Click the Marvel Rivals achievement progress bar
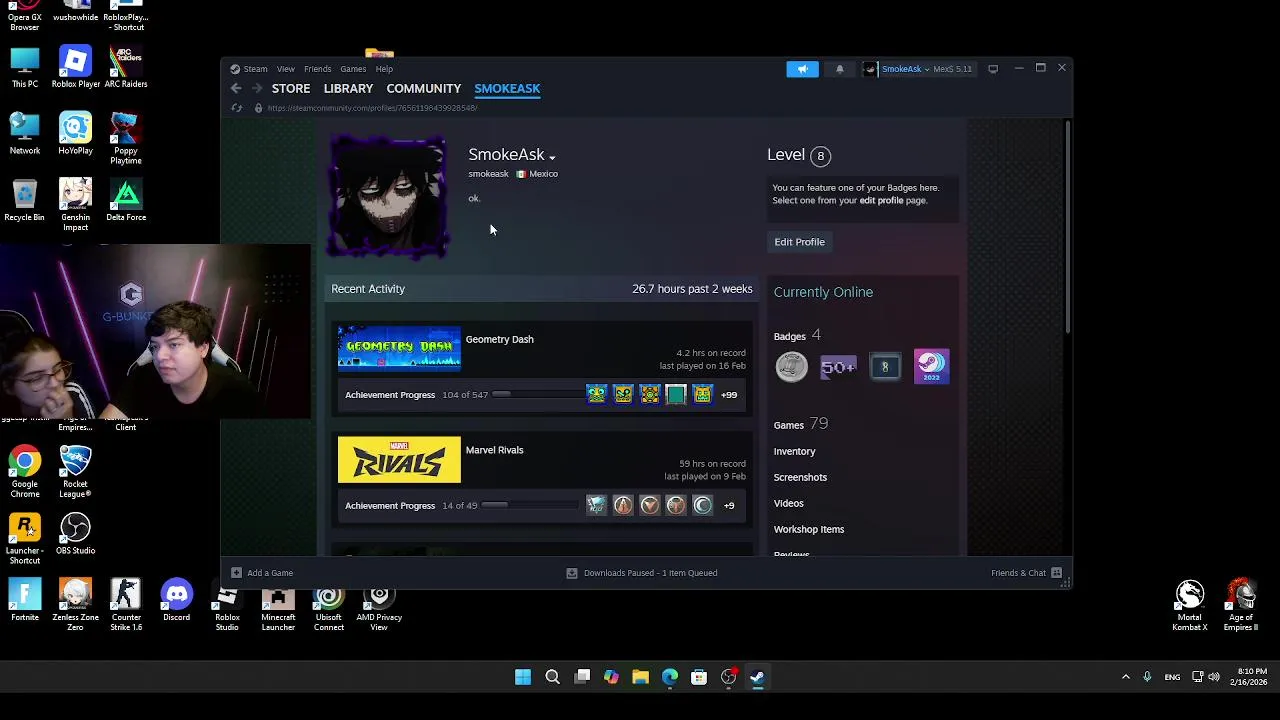 click(x=531, y=506)
